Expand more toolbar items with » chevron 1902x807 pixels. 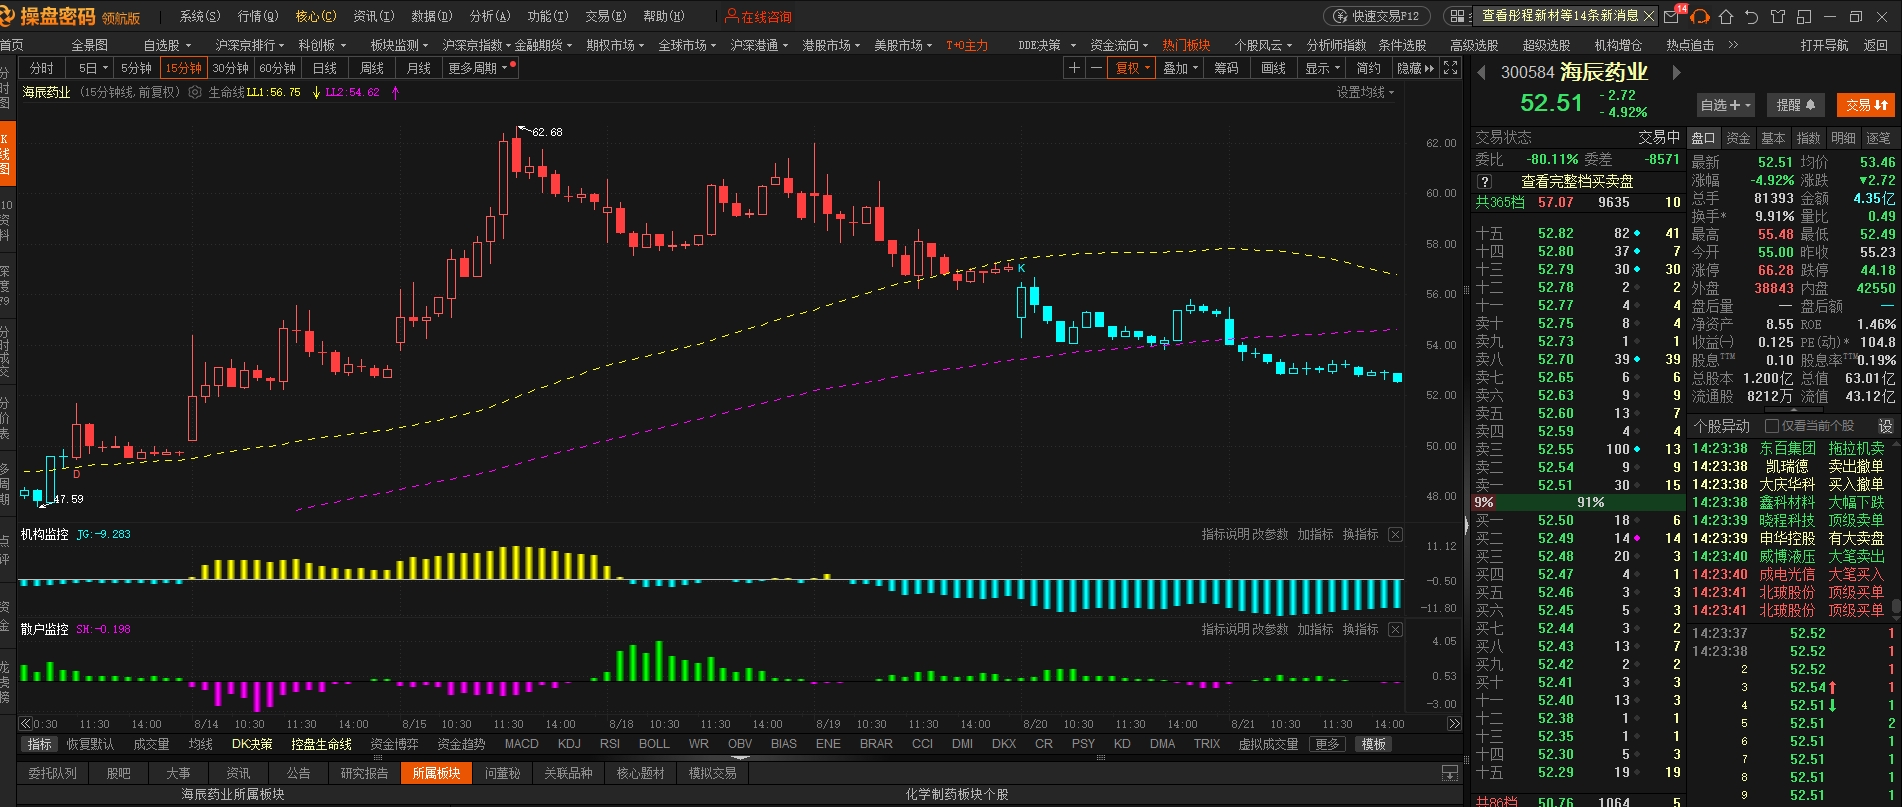[1733, 45]
